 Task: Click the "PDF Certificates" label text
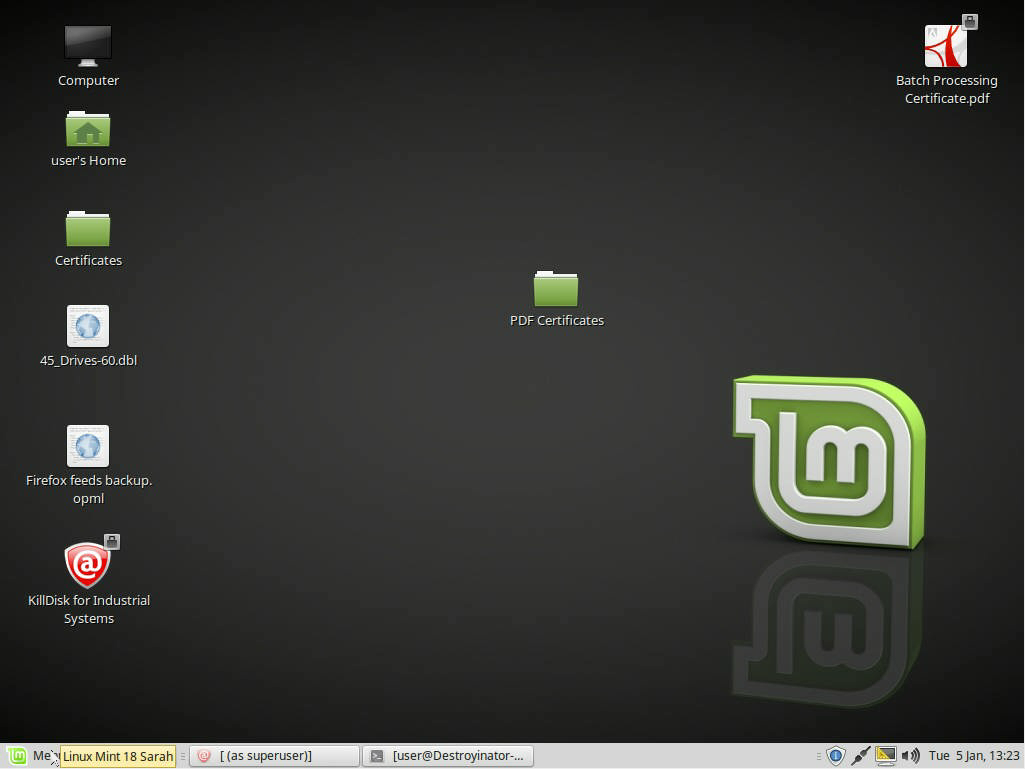point(557,320)
